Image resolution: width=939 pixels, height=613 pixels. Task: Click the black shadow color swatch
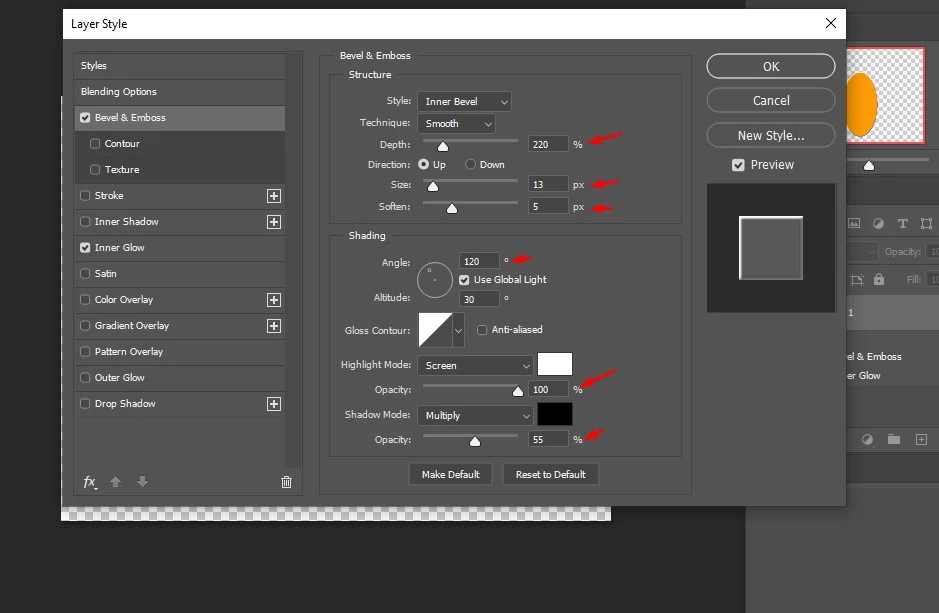coord(555,414)
